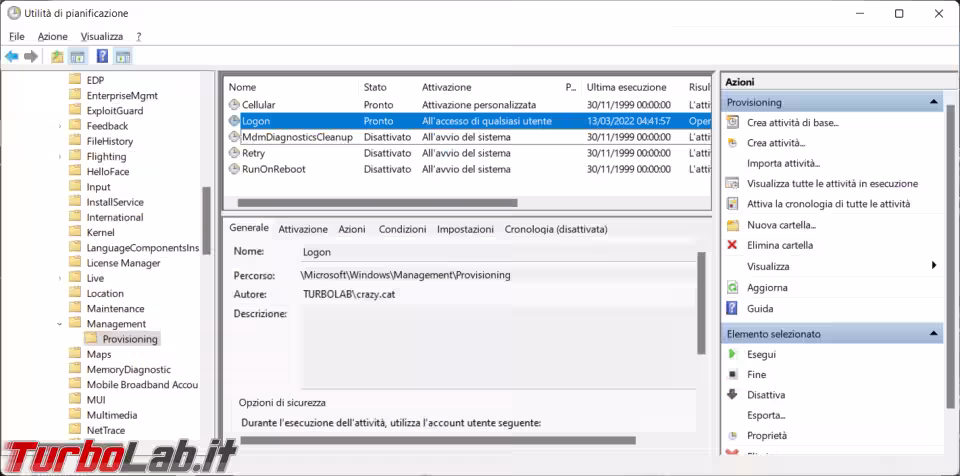This screenshot has height=476, width=960.
Task: Click the MdmDiagnosticsCleanup task clock icon
Action: (234, 137)
